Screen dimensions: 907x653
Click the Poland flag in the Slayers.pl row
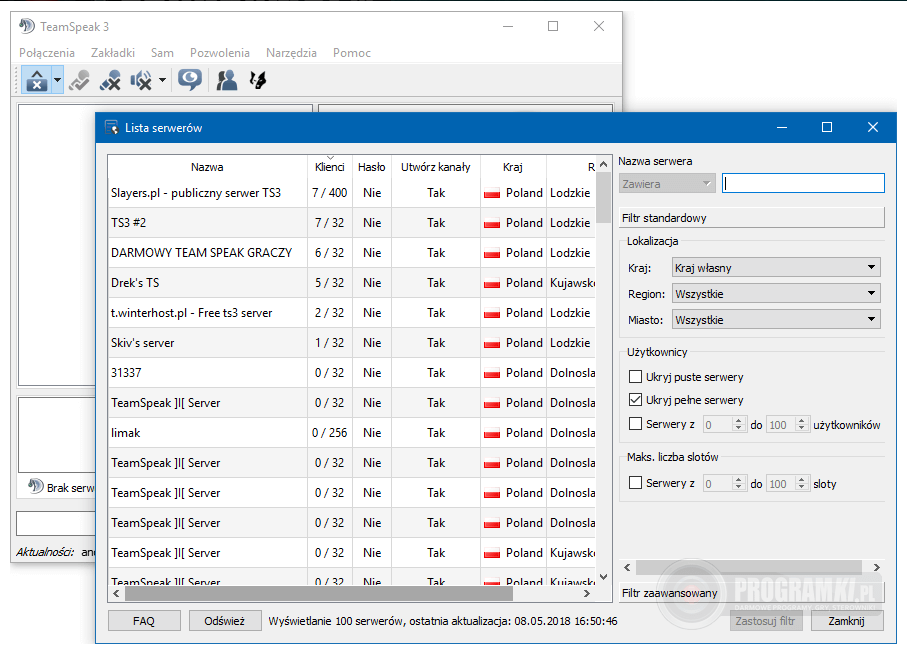(492, 193)
